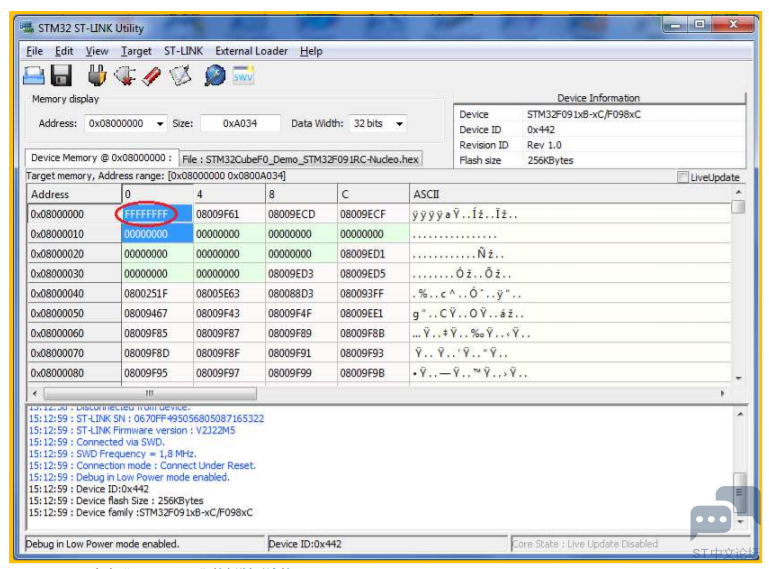Viewport: 769px width, 569px height.
Task: Click memory table vertical scrollbar up arrow
Action: [738, 192]
